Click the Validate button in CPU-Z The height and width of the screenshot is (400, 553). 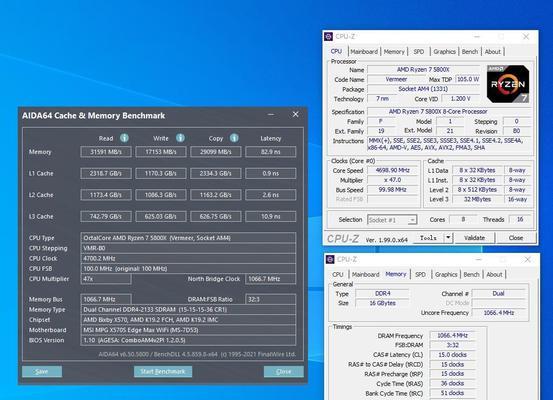click(474, 238)
